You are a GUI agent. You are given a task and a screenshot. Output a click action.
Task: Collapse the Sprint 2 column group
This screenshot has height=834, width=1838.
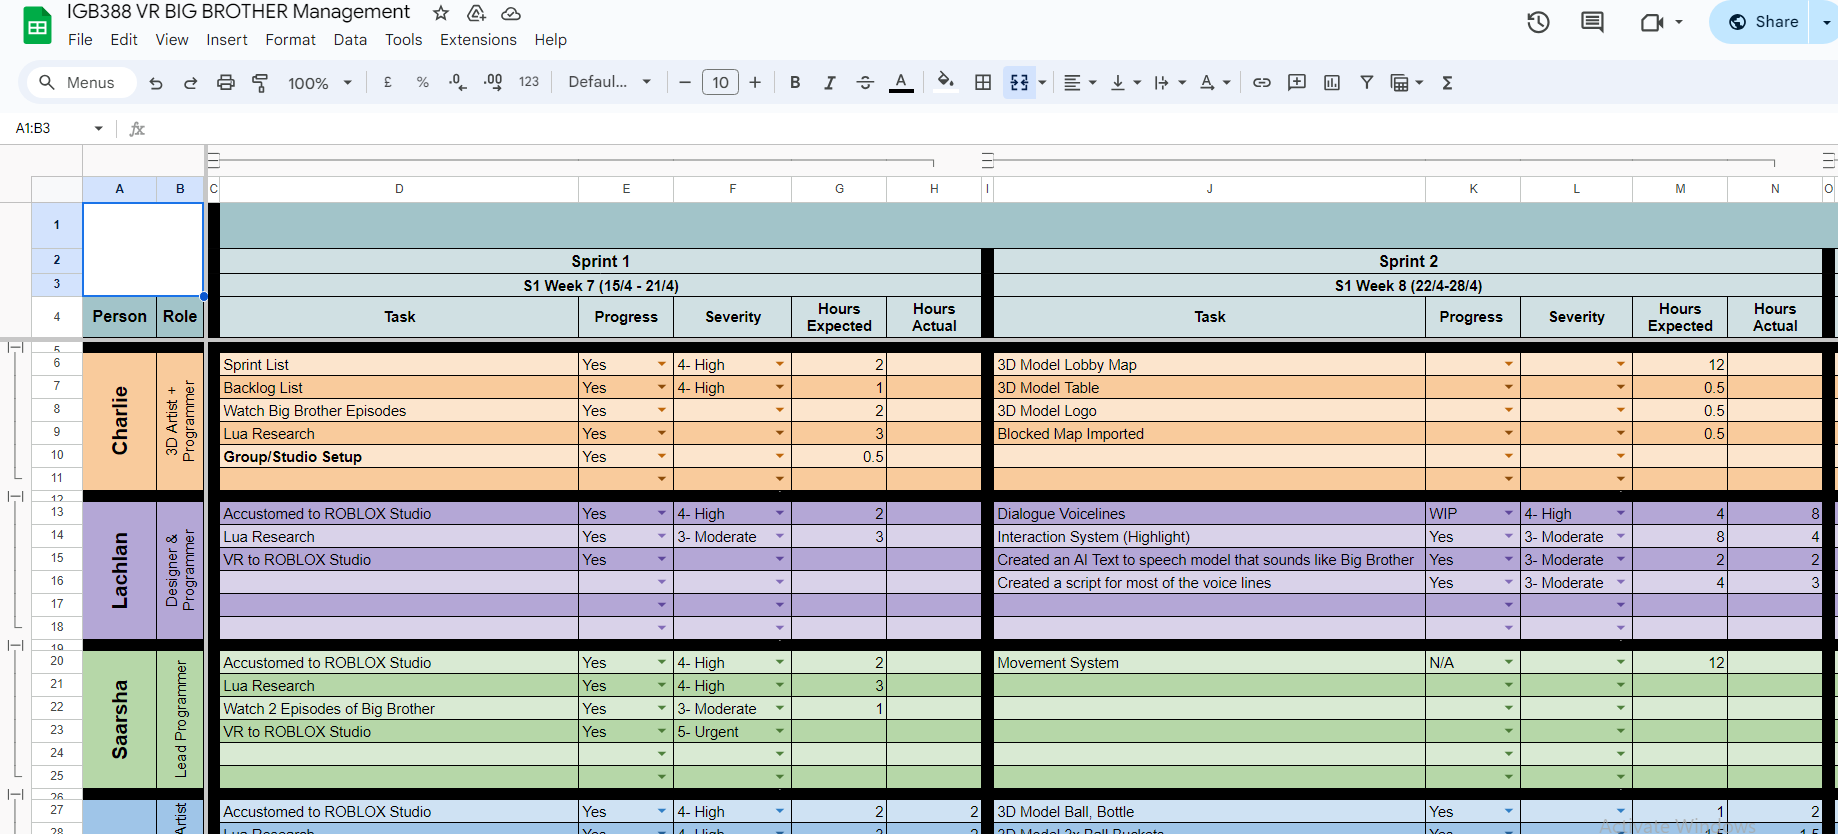click(988, 160)
